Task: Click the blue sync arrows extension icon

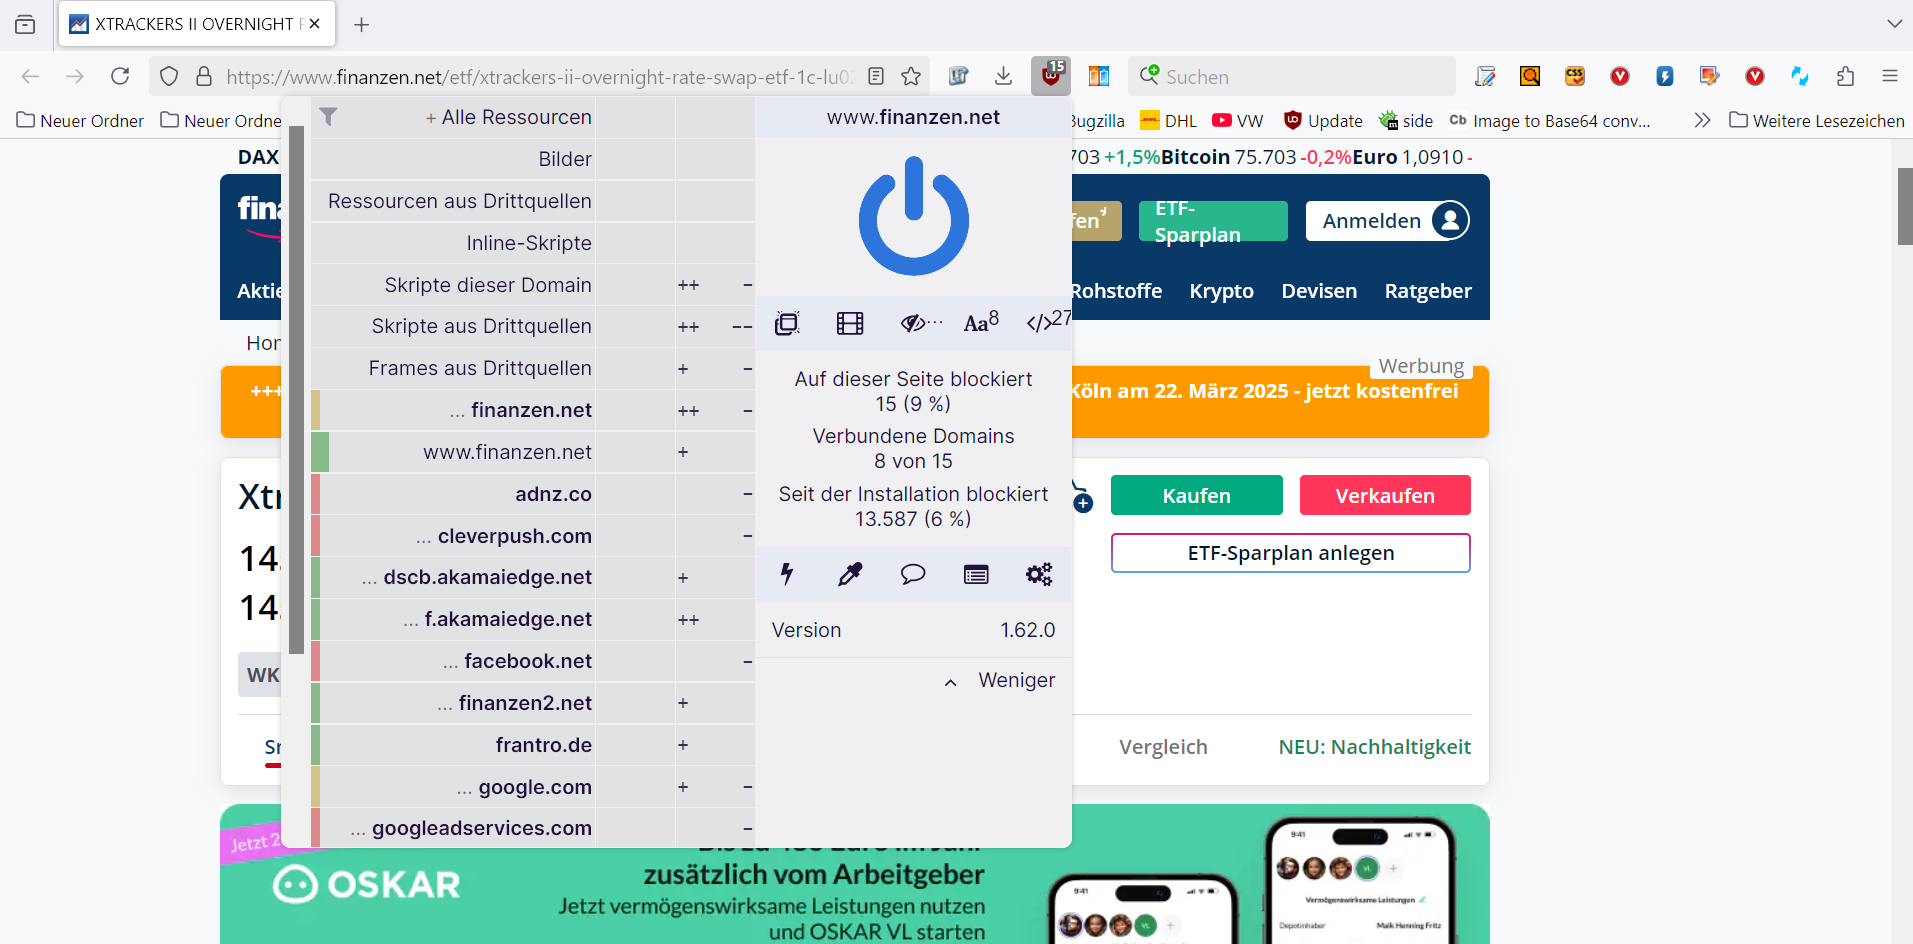Action: tap(1800, 76)
